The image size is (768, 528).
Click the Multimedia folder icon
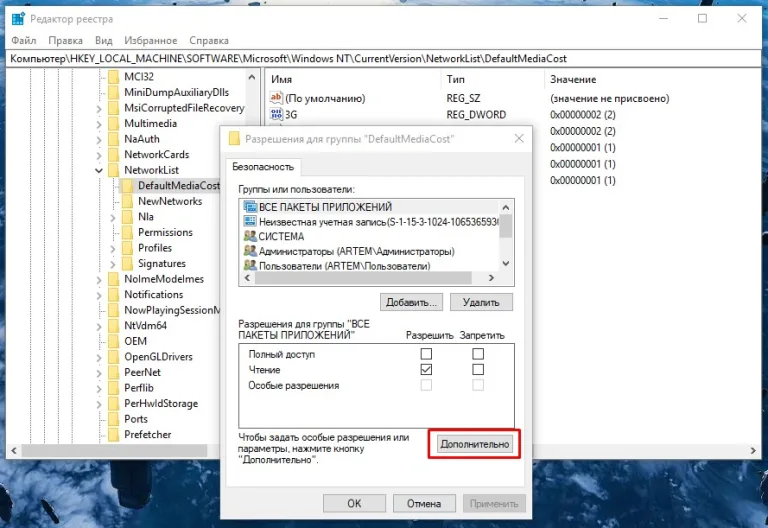tap(114, 123)
